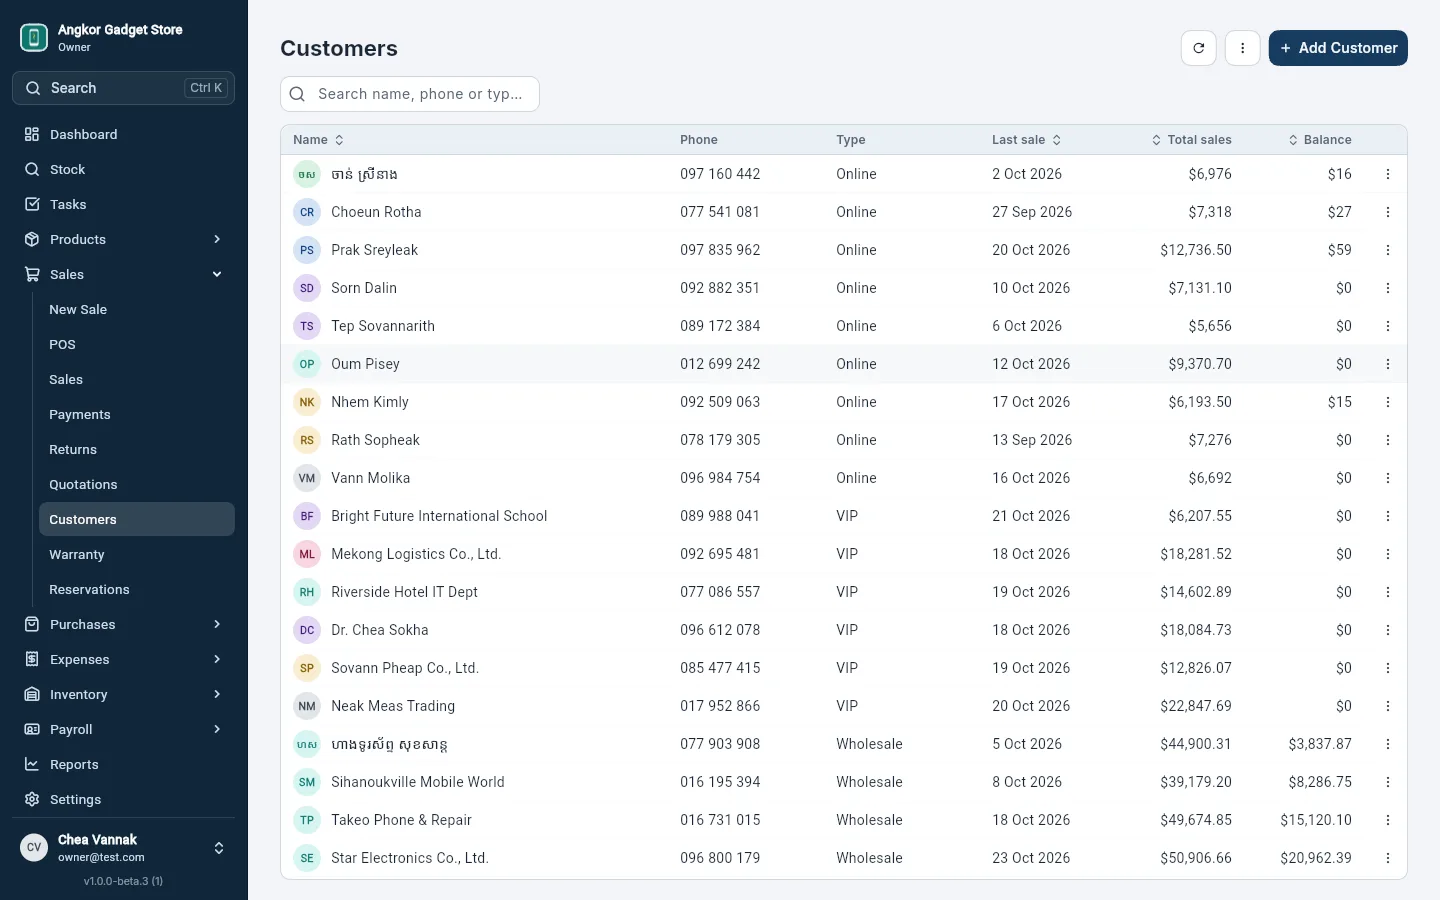Click the Type column header
The width and height of the screenshot is (1440, 900).
(851, 140)
